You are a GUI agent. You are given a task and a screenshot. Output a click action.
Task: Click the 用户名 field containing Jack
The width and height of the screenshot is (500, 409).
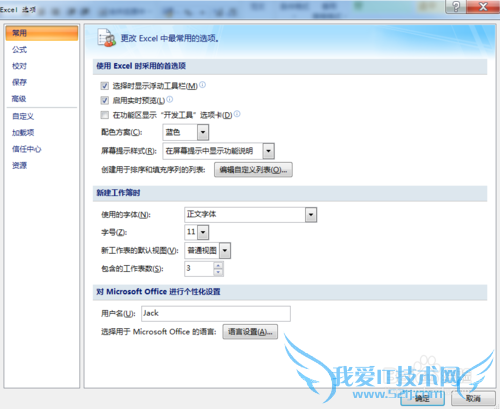pos(216,314)
